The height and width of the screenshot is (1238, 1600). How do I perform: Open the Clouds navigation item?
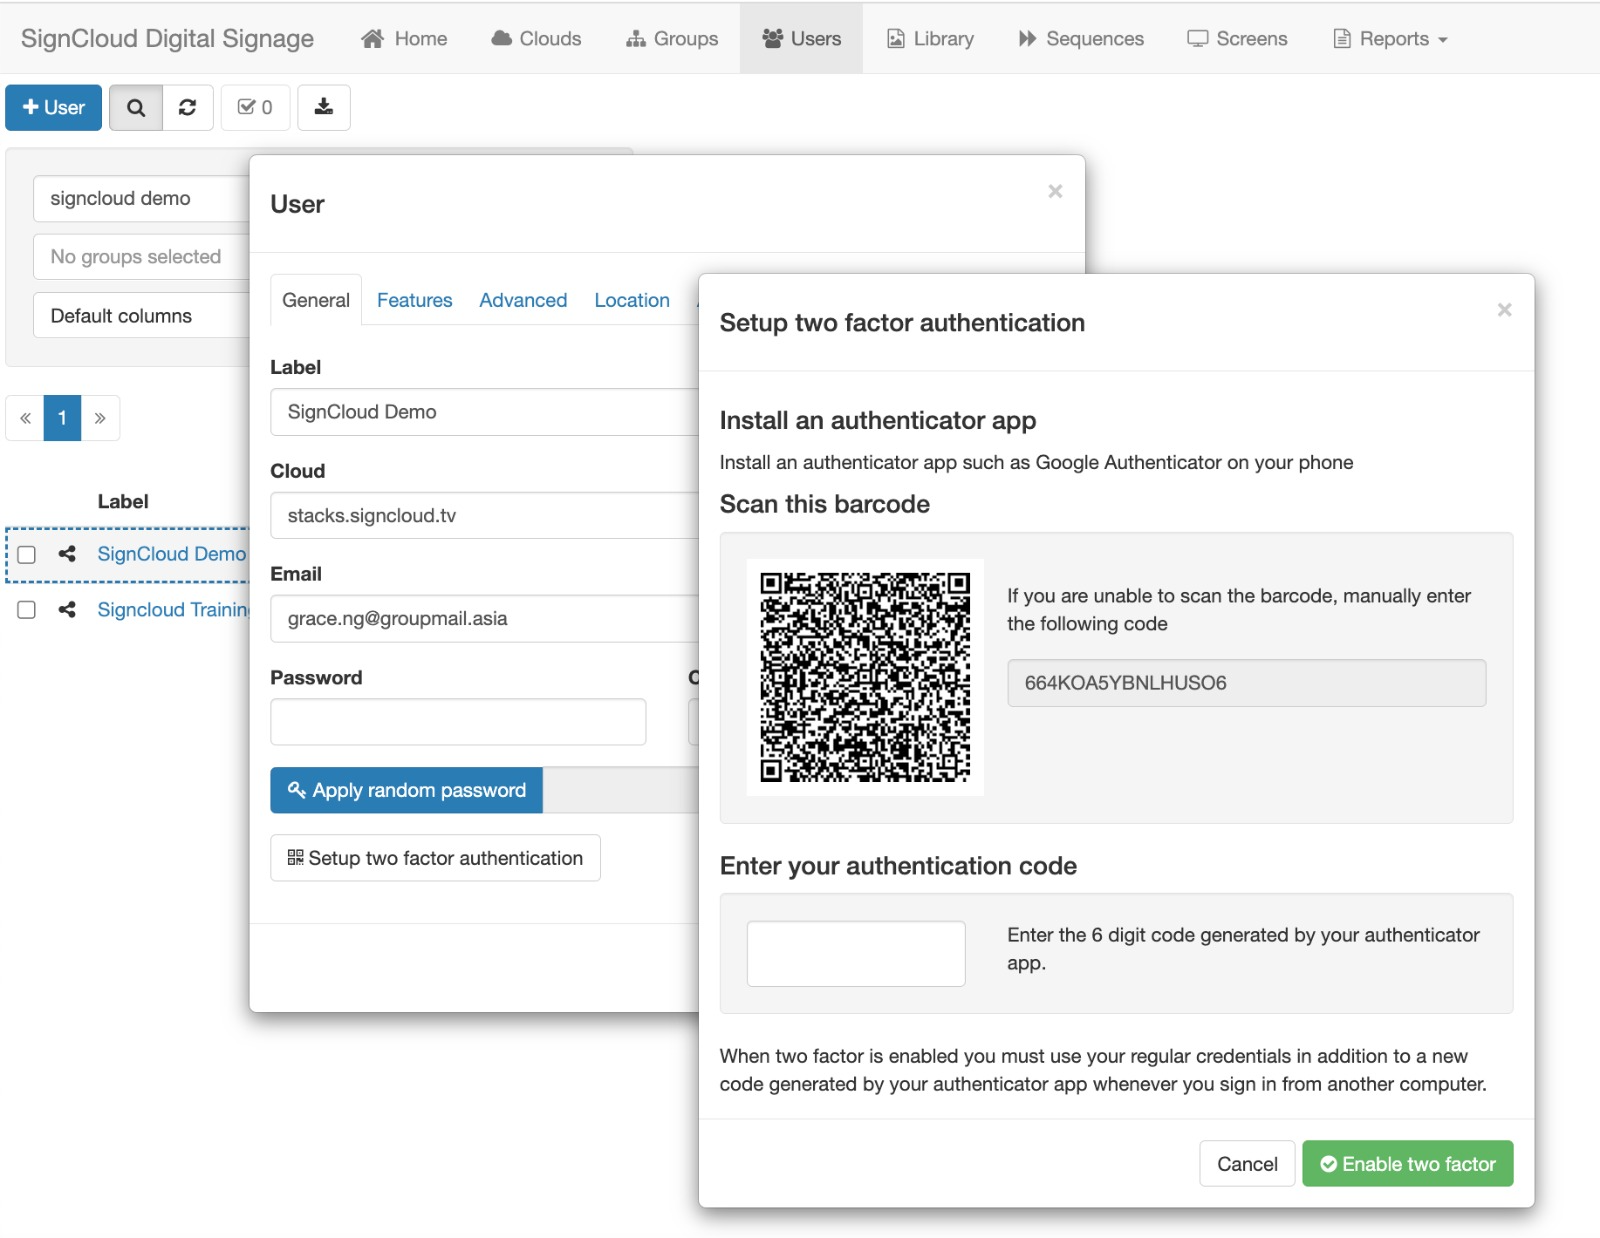point(536,39)
